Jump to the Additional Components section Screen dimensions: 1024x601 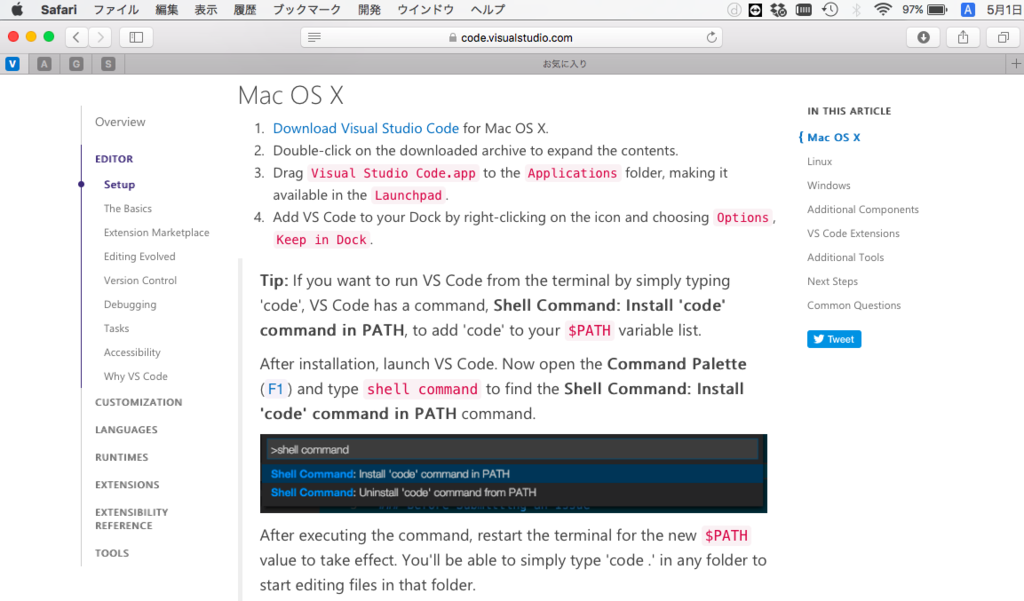pos(862,210)
